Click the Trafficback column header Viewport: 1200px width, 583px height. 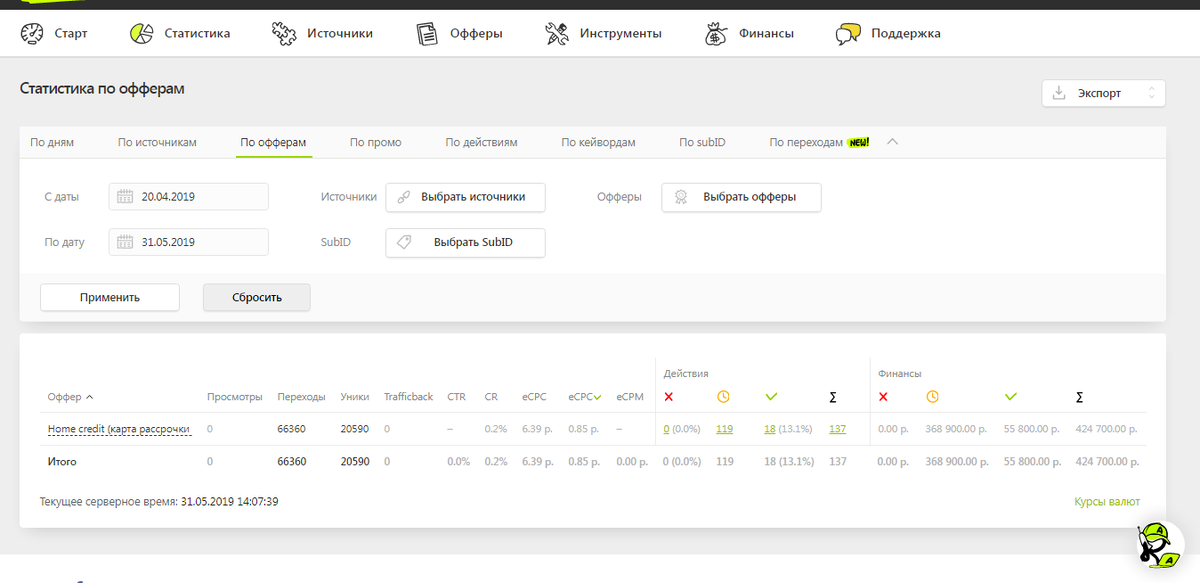[x=408, y=397]
